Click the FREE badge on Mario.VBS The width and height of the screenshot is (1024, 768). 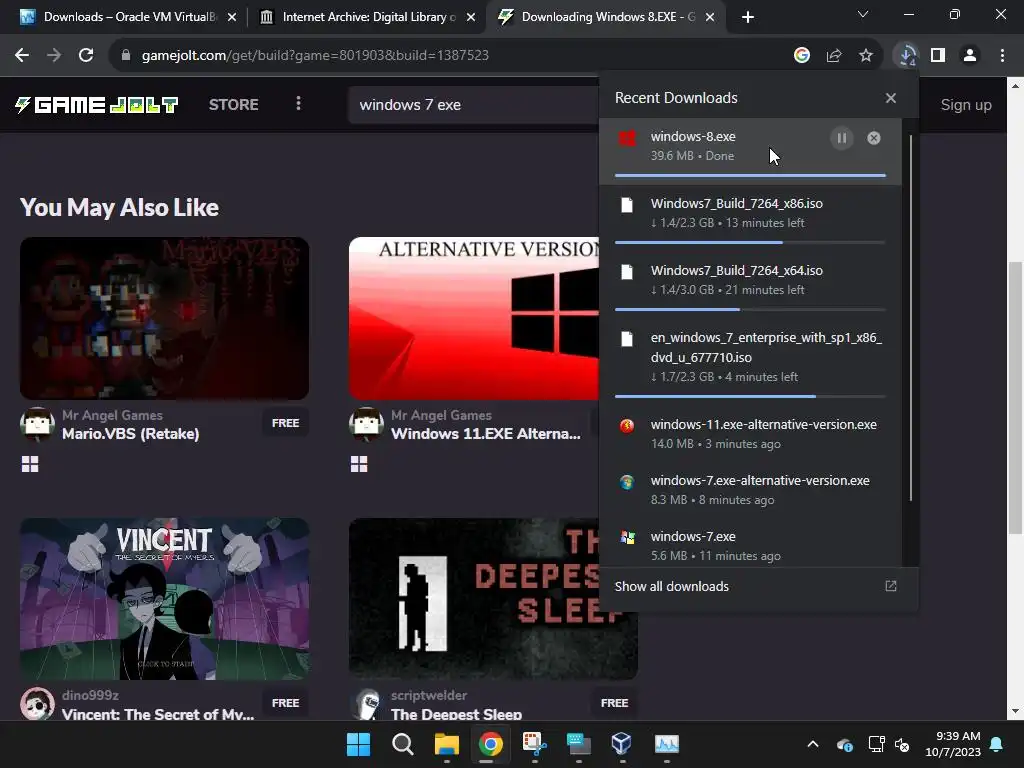tap(285, 423)
